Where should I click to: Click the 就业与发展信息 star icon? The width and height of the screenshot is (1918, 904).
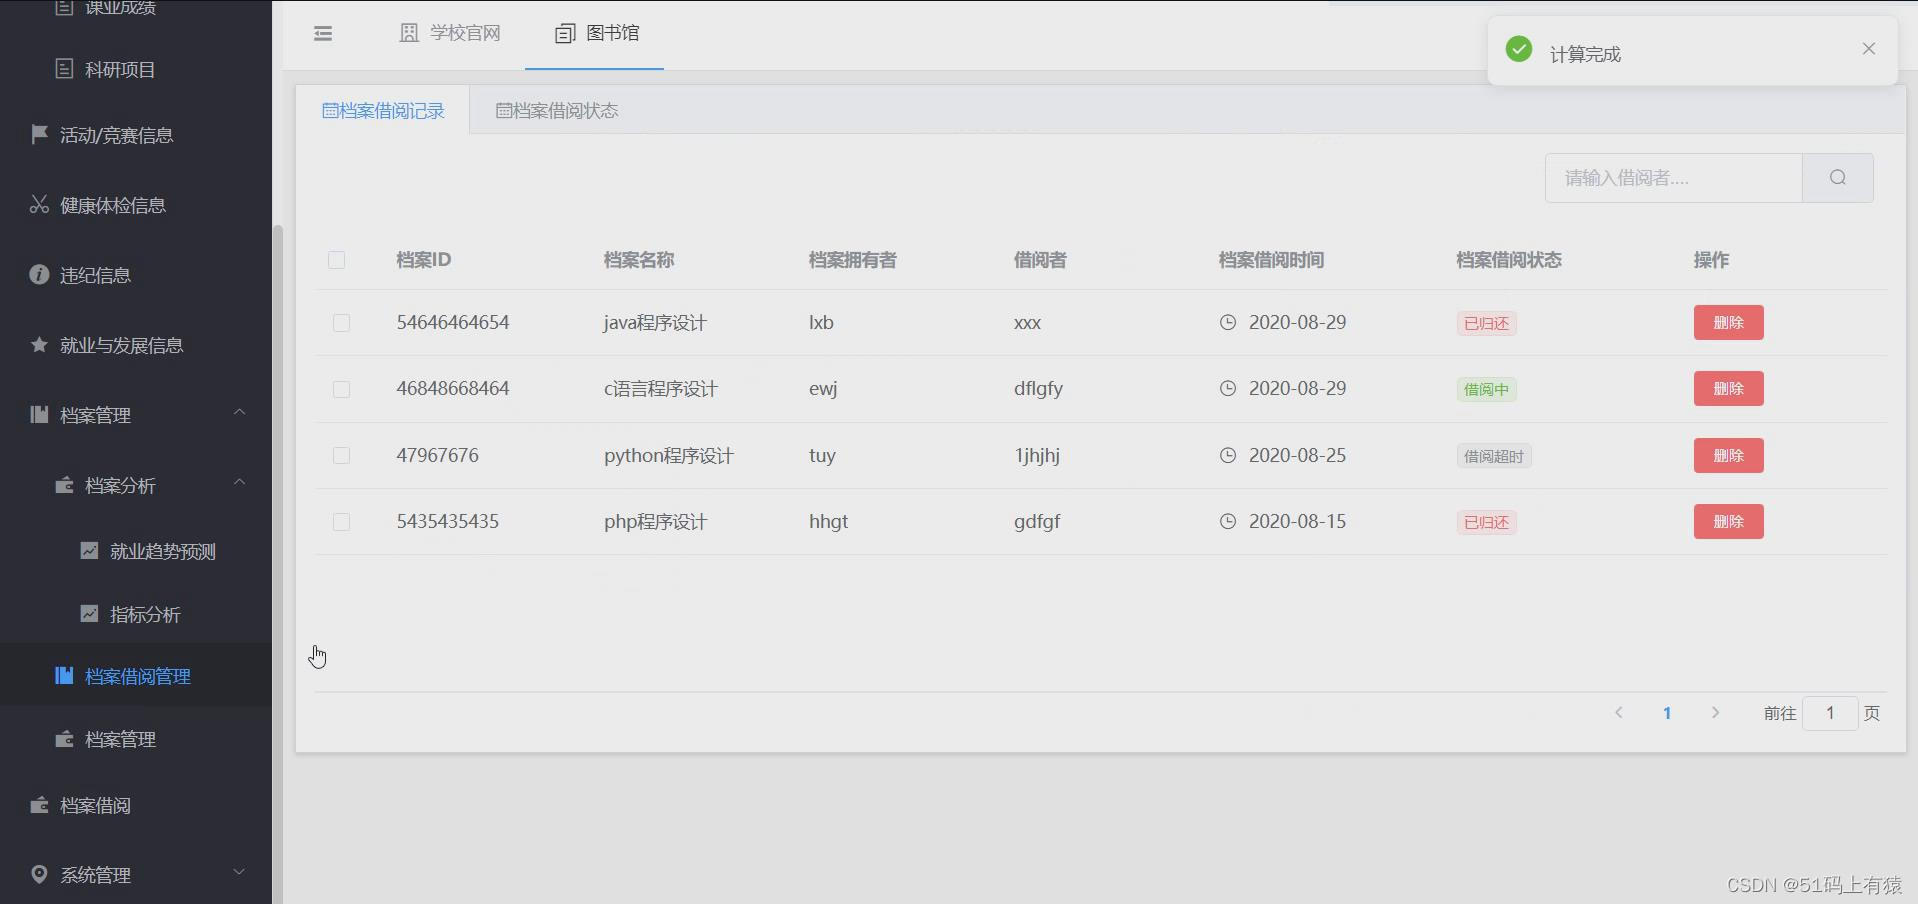click(39, 344)
